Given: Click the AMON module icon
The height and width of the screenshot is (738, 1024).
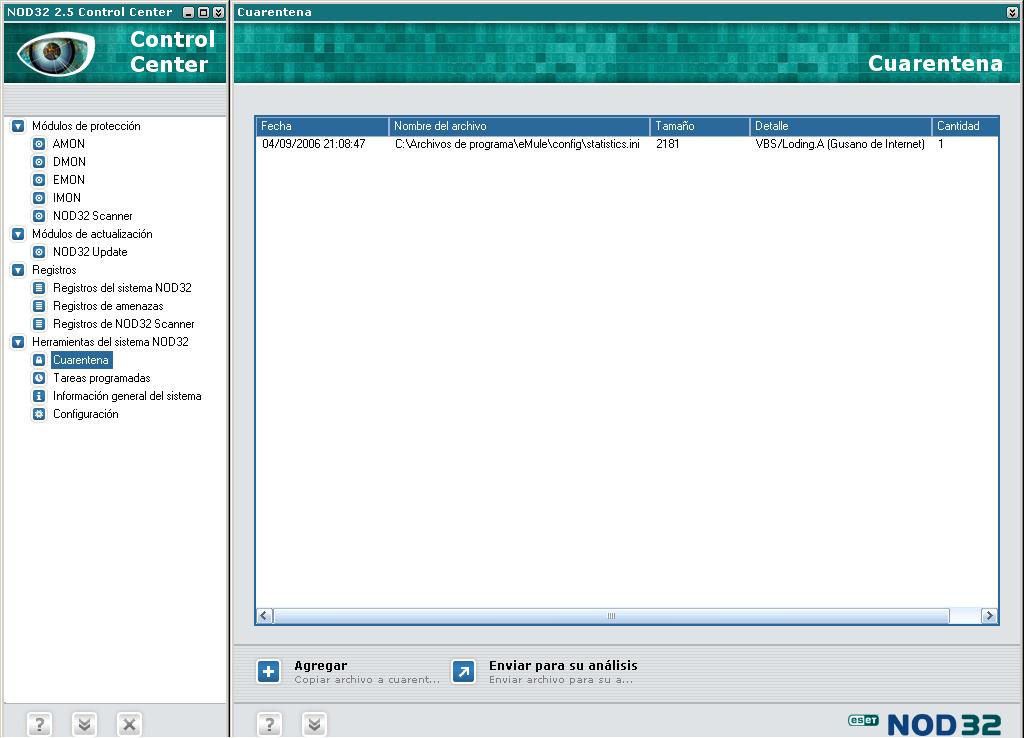Looking at the screenshot, I should click(39, 144).
